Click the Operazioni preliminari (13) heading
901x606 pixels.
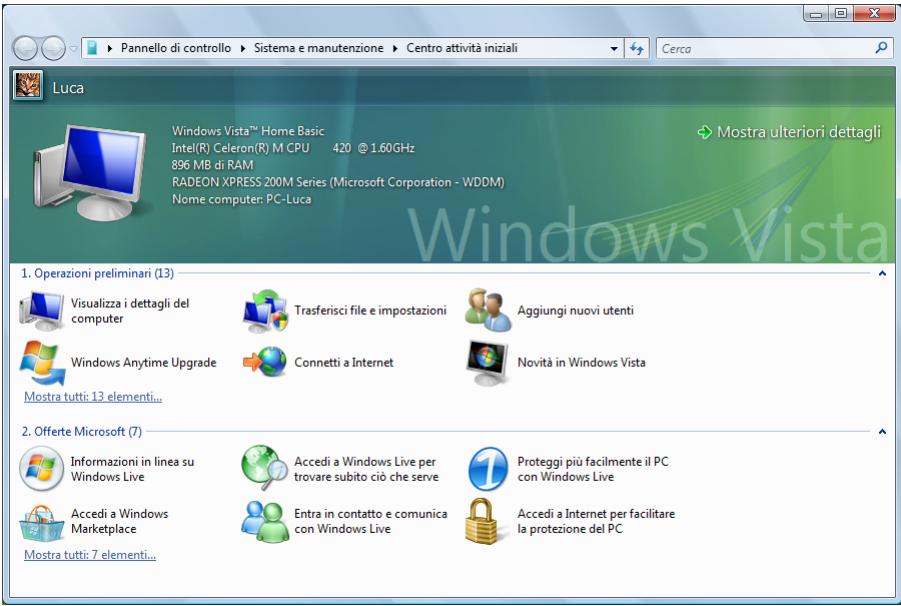point(97,273)
